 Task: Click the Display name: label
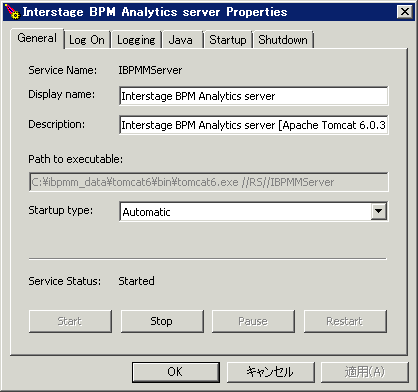click(x=62, y=94)
